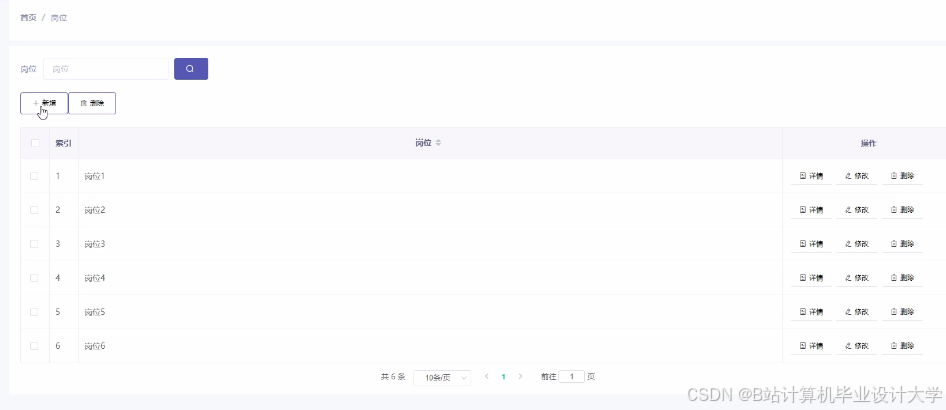The height and width of the screenshot is (410, 946).
Task: Click the 岗位1 table cell text
Action: [x=95, y=176]
